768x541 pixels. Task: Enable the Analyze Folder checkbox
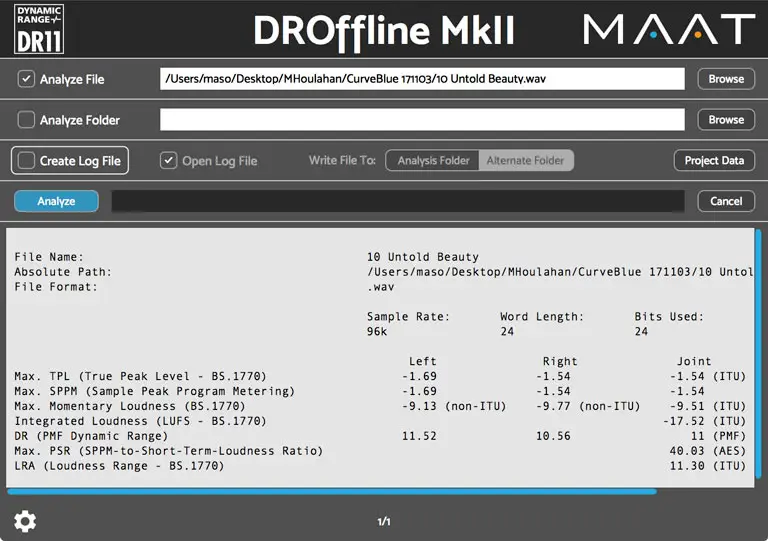(x=26, y=119)
